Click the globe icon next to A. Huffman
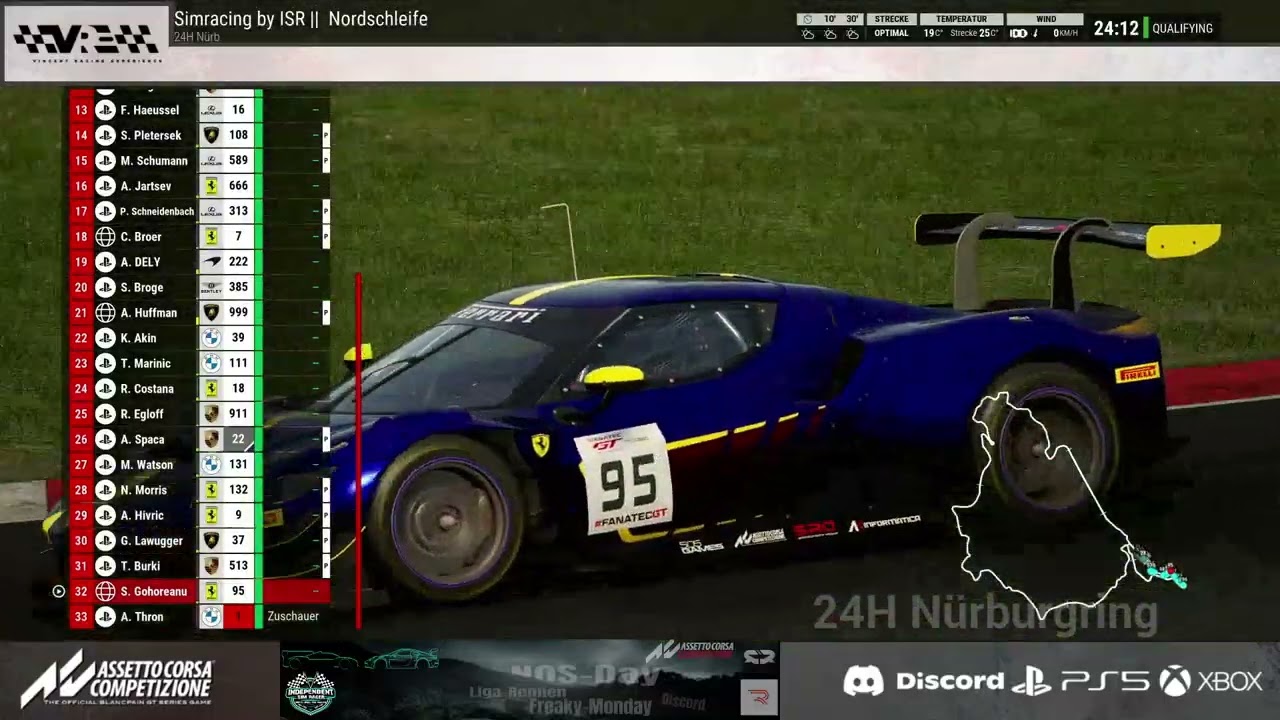Image resolution: width=1280 pixels, height=720 pixels. pos(105,313)
